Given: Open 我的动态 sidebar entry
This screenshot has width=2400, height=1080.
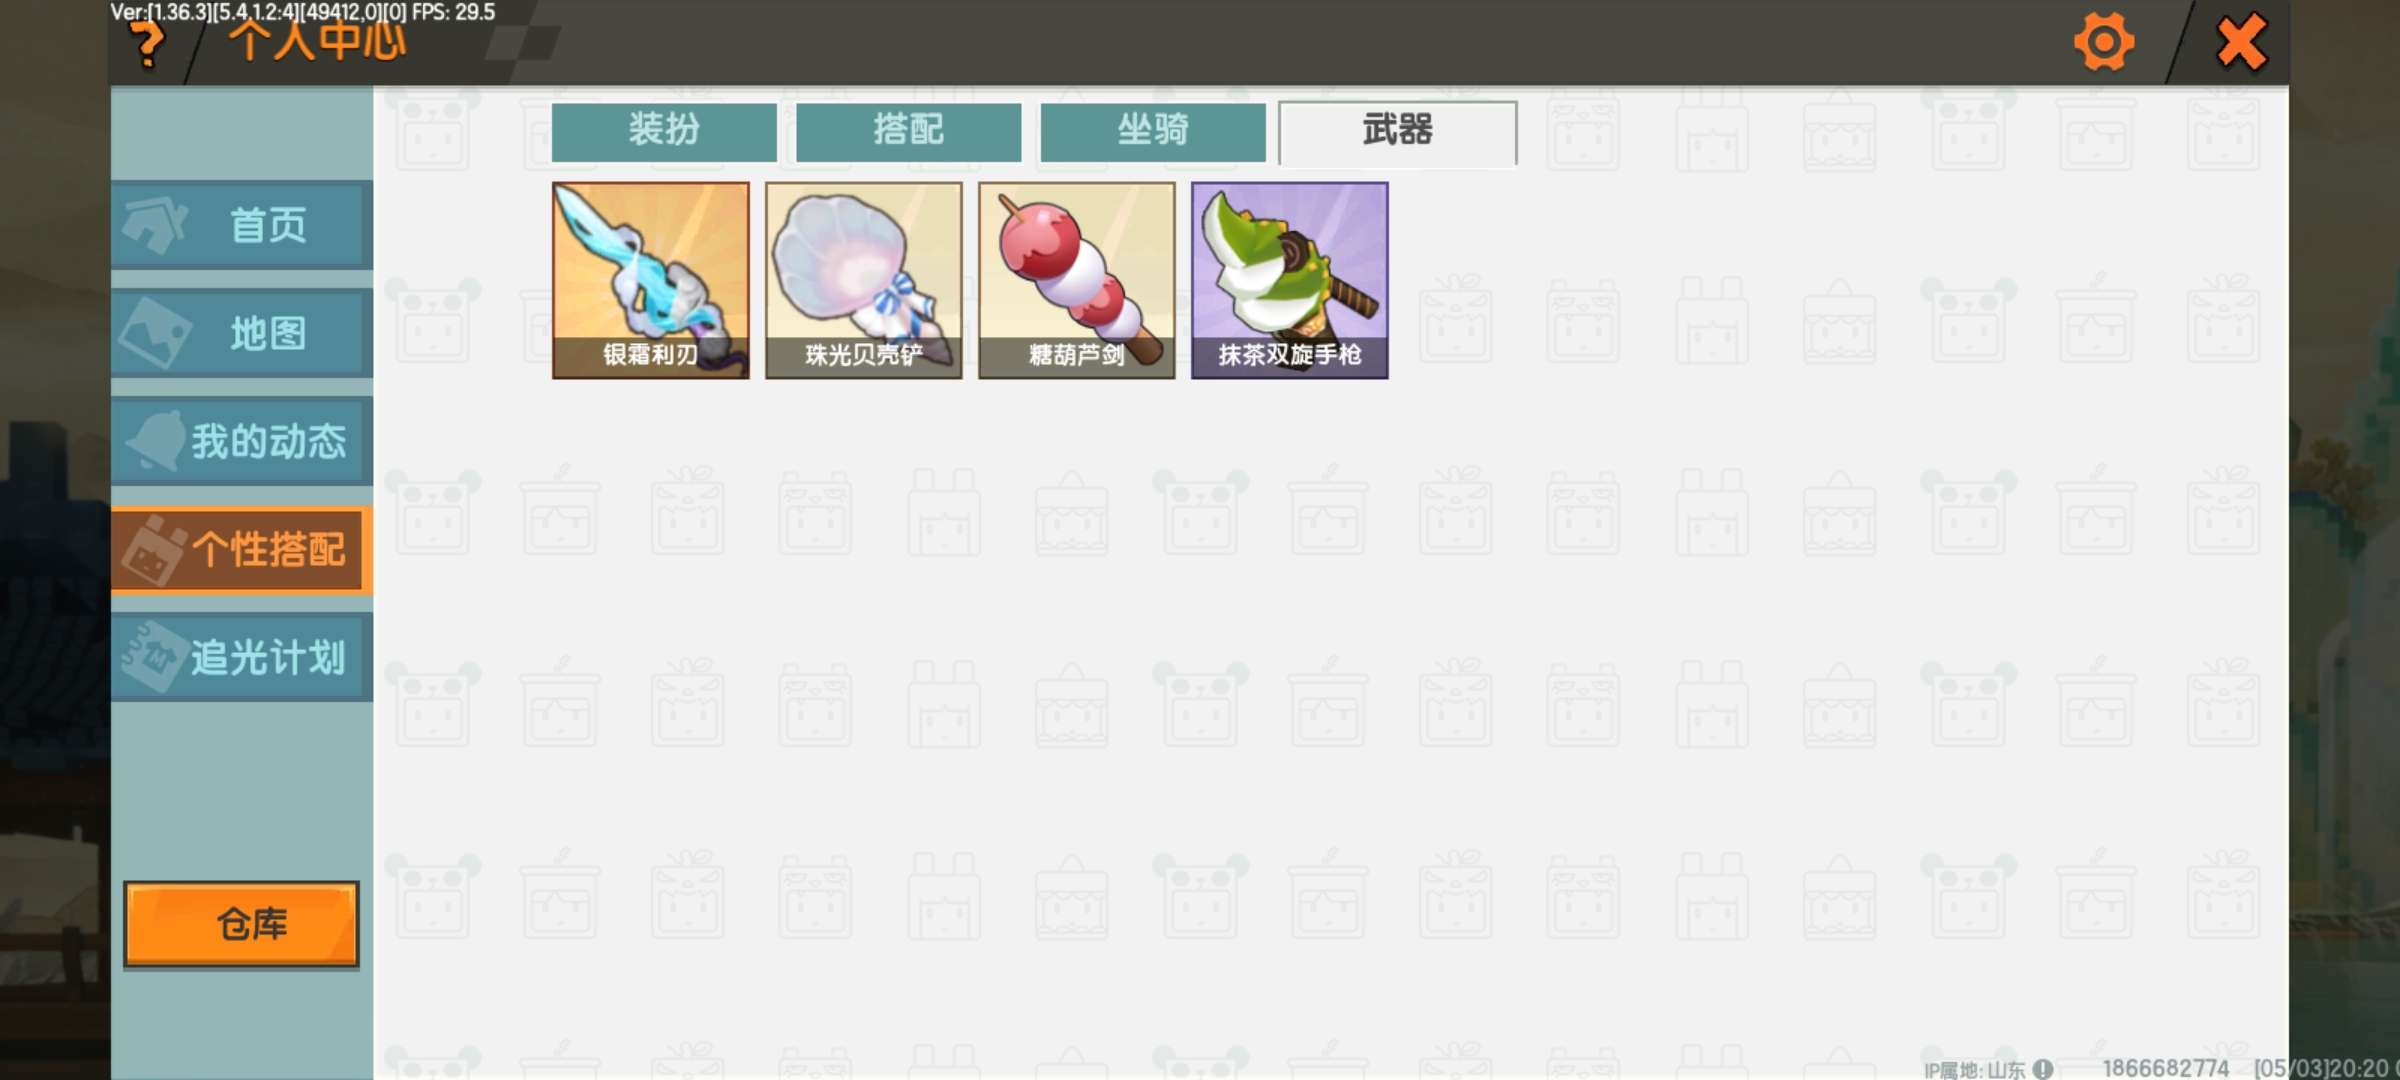Looking at the screenshot, I should (242, 441).
